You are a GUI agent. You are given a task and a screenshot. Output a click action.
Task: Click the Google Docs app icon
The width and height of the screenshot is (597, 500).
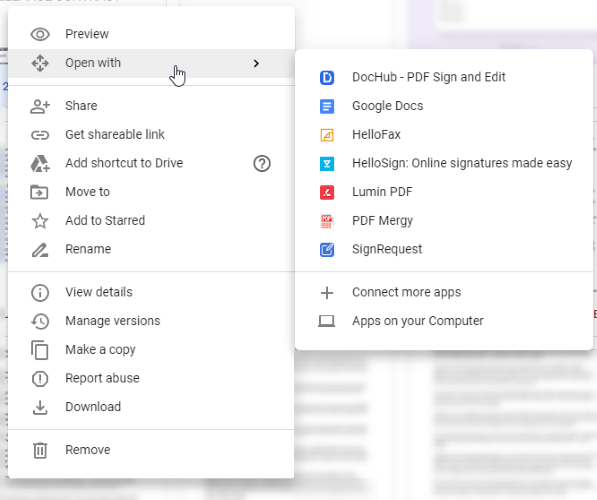click(x=327, y=106)
